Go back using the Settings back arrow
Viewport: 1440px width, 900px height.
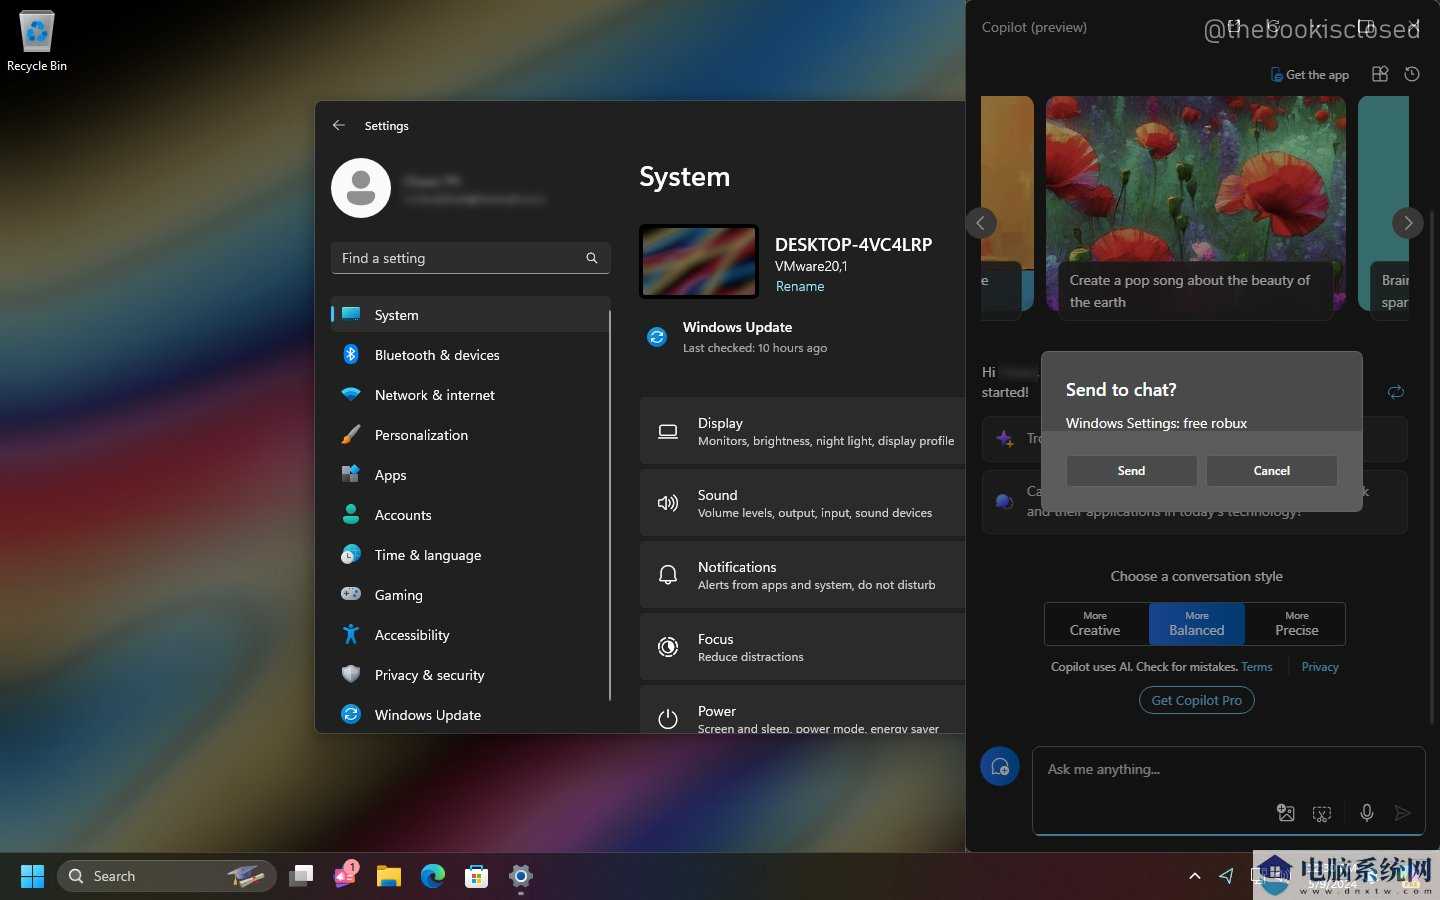click(339, 126)
